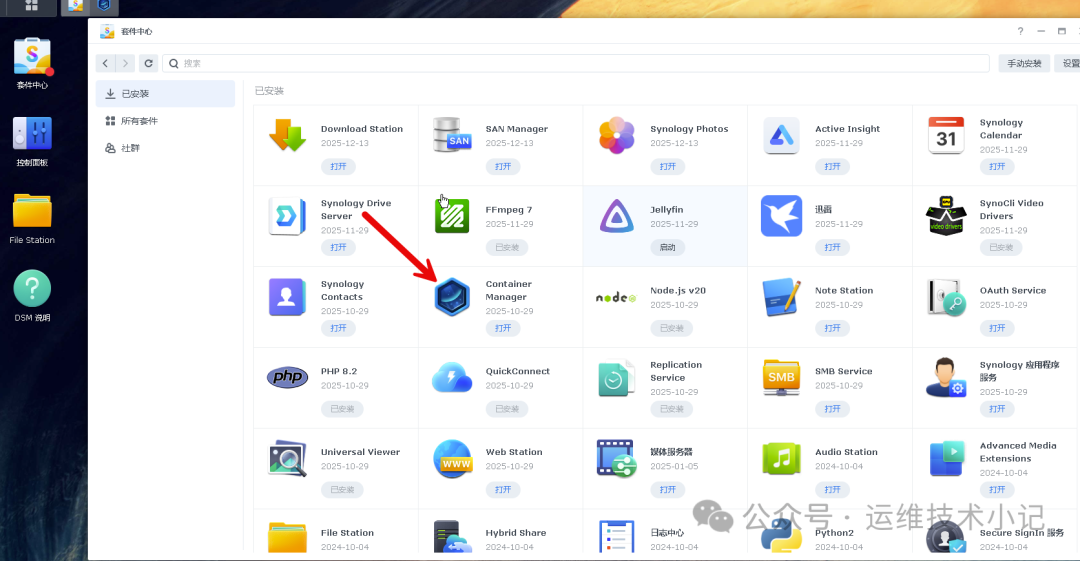Click the Universal Viewer icon
Viewport: 1080px width, 561px height.
(287, 458)
